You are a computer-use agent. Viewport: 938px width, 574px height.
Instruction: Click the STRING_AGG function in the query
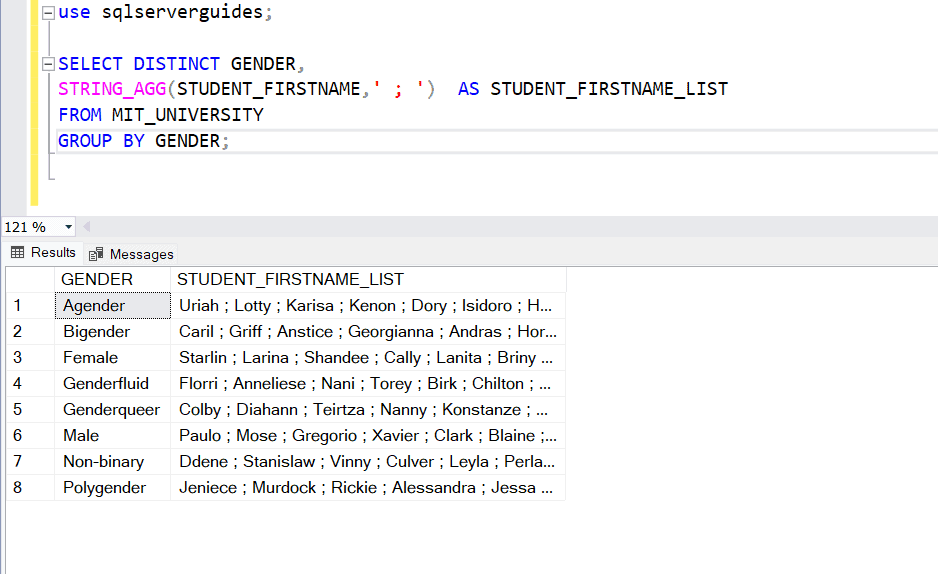112,89
